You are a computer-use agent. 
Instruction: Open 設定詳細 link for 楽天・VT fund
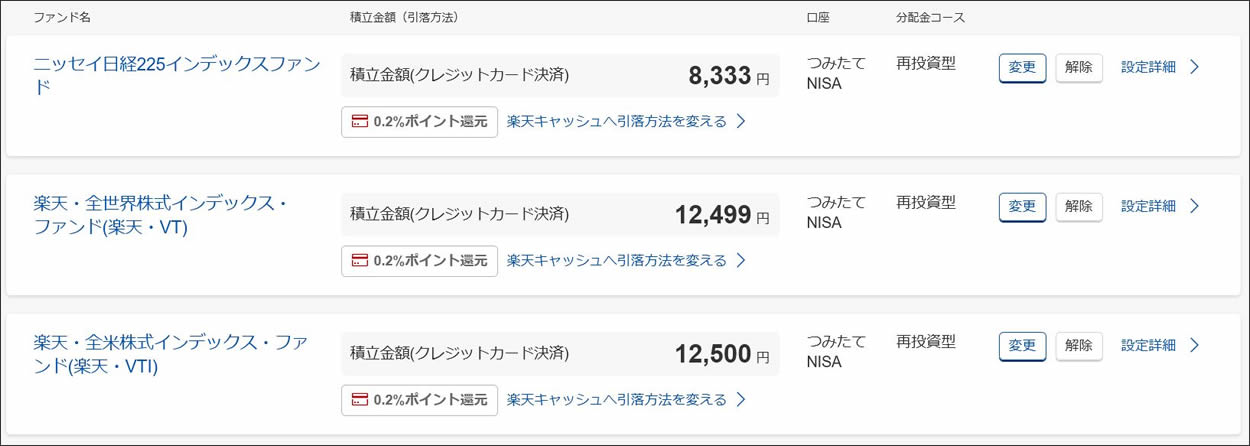pyautogui.click(x=1148, y=206)
